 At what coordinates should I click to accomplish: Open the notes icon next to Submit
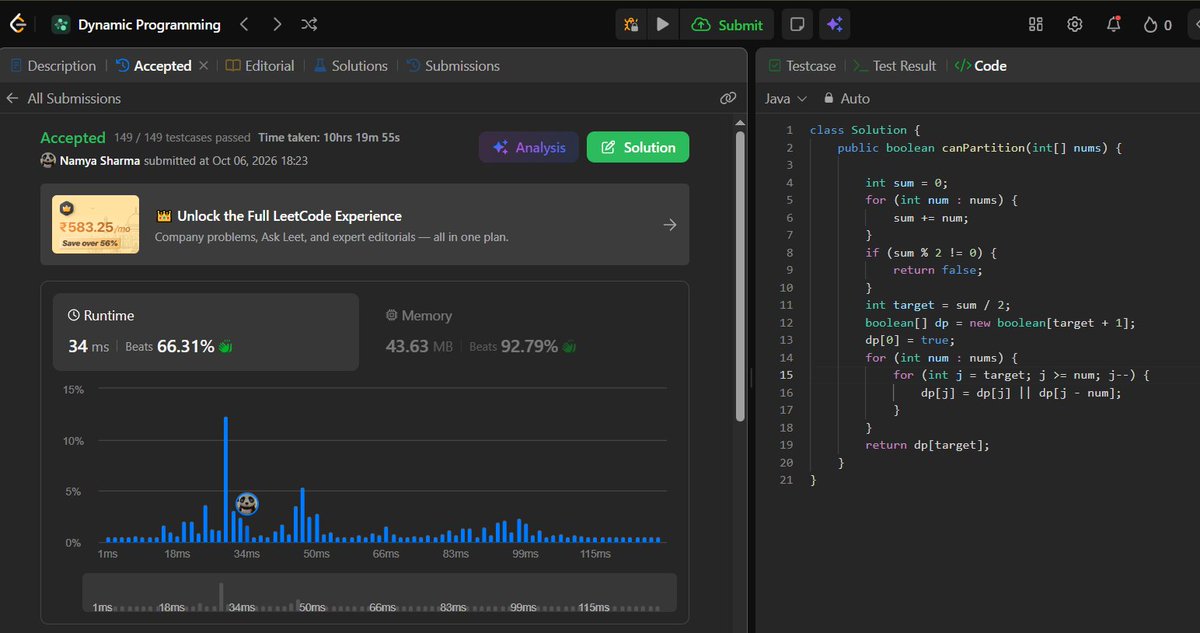[x=797, y=25]
